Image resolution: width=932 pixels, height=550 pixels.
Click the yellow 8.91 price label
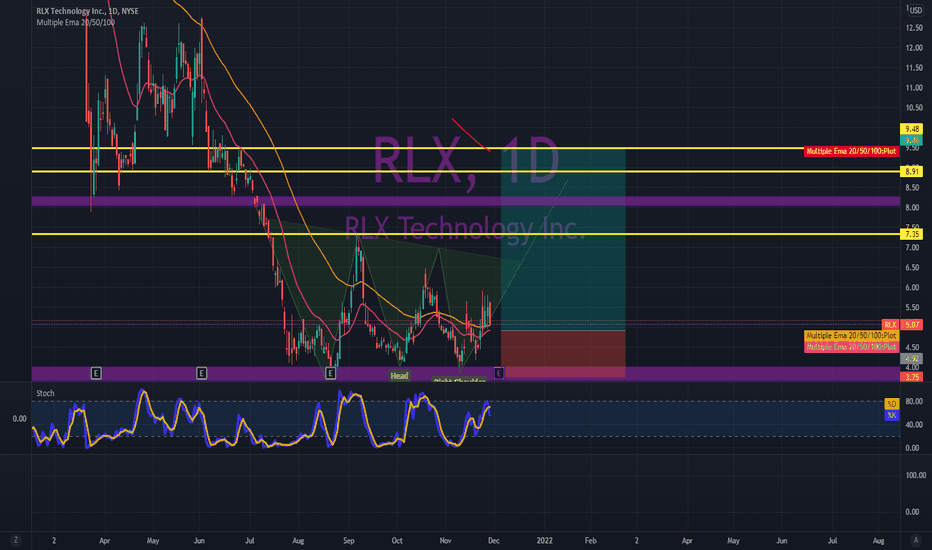(912, 171)
